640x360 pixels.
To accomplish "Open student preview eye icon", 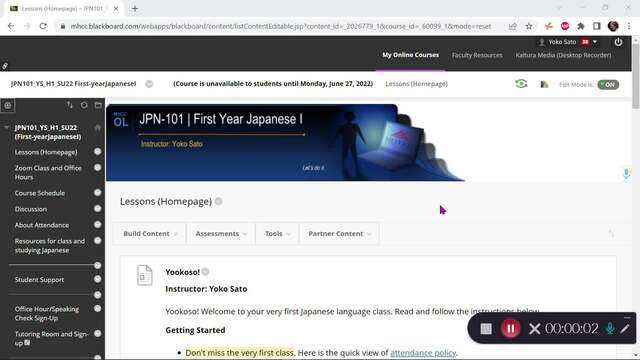I will [x=521, y=84].
